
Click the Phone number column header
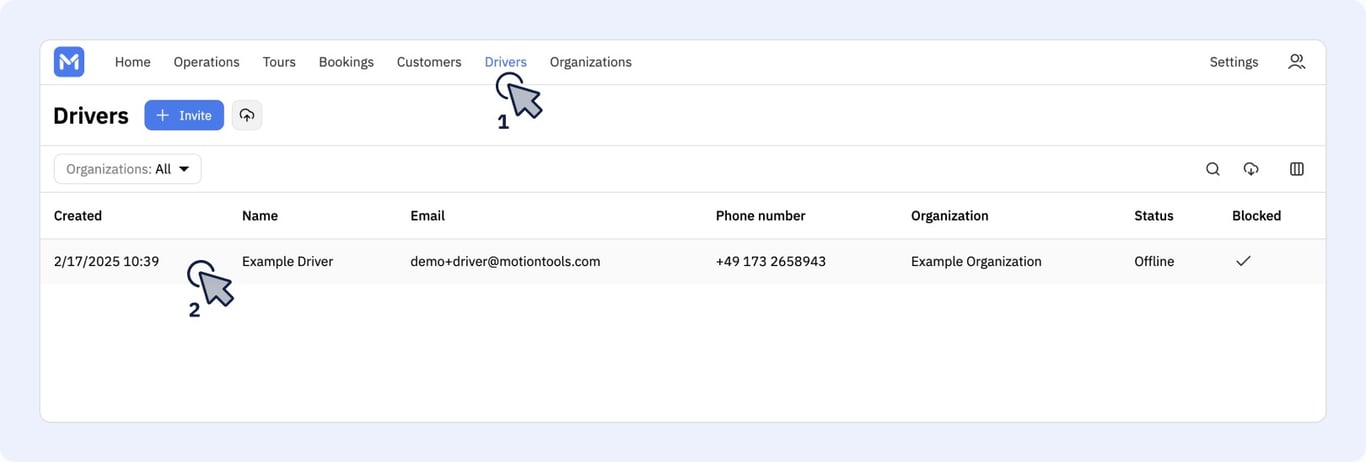[760, 216]
